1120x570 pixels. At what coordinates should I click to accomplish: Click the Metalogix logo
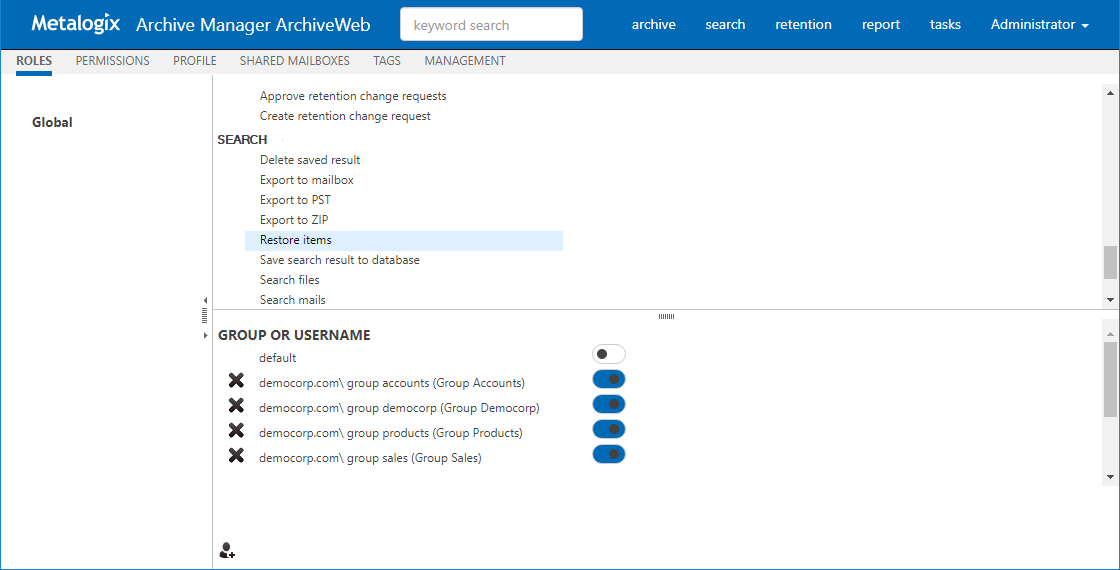tap(75, 24)
